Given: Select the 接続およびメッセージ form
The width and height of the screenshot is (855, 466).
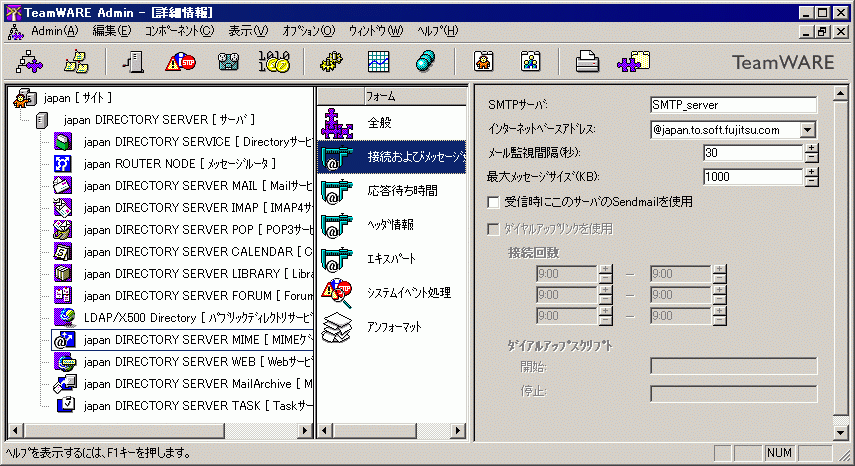Looking at the screenshot, I should [391, 157].
